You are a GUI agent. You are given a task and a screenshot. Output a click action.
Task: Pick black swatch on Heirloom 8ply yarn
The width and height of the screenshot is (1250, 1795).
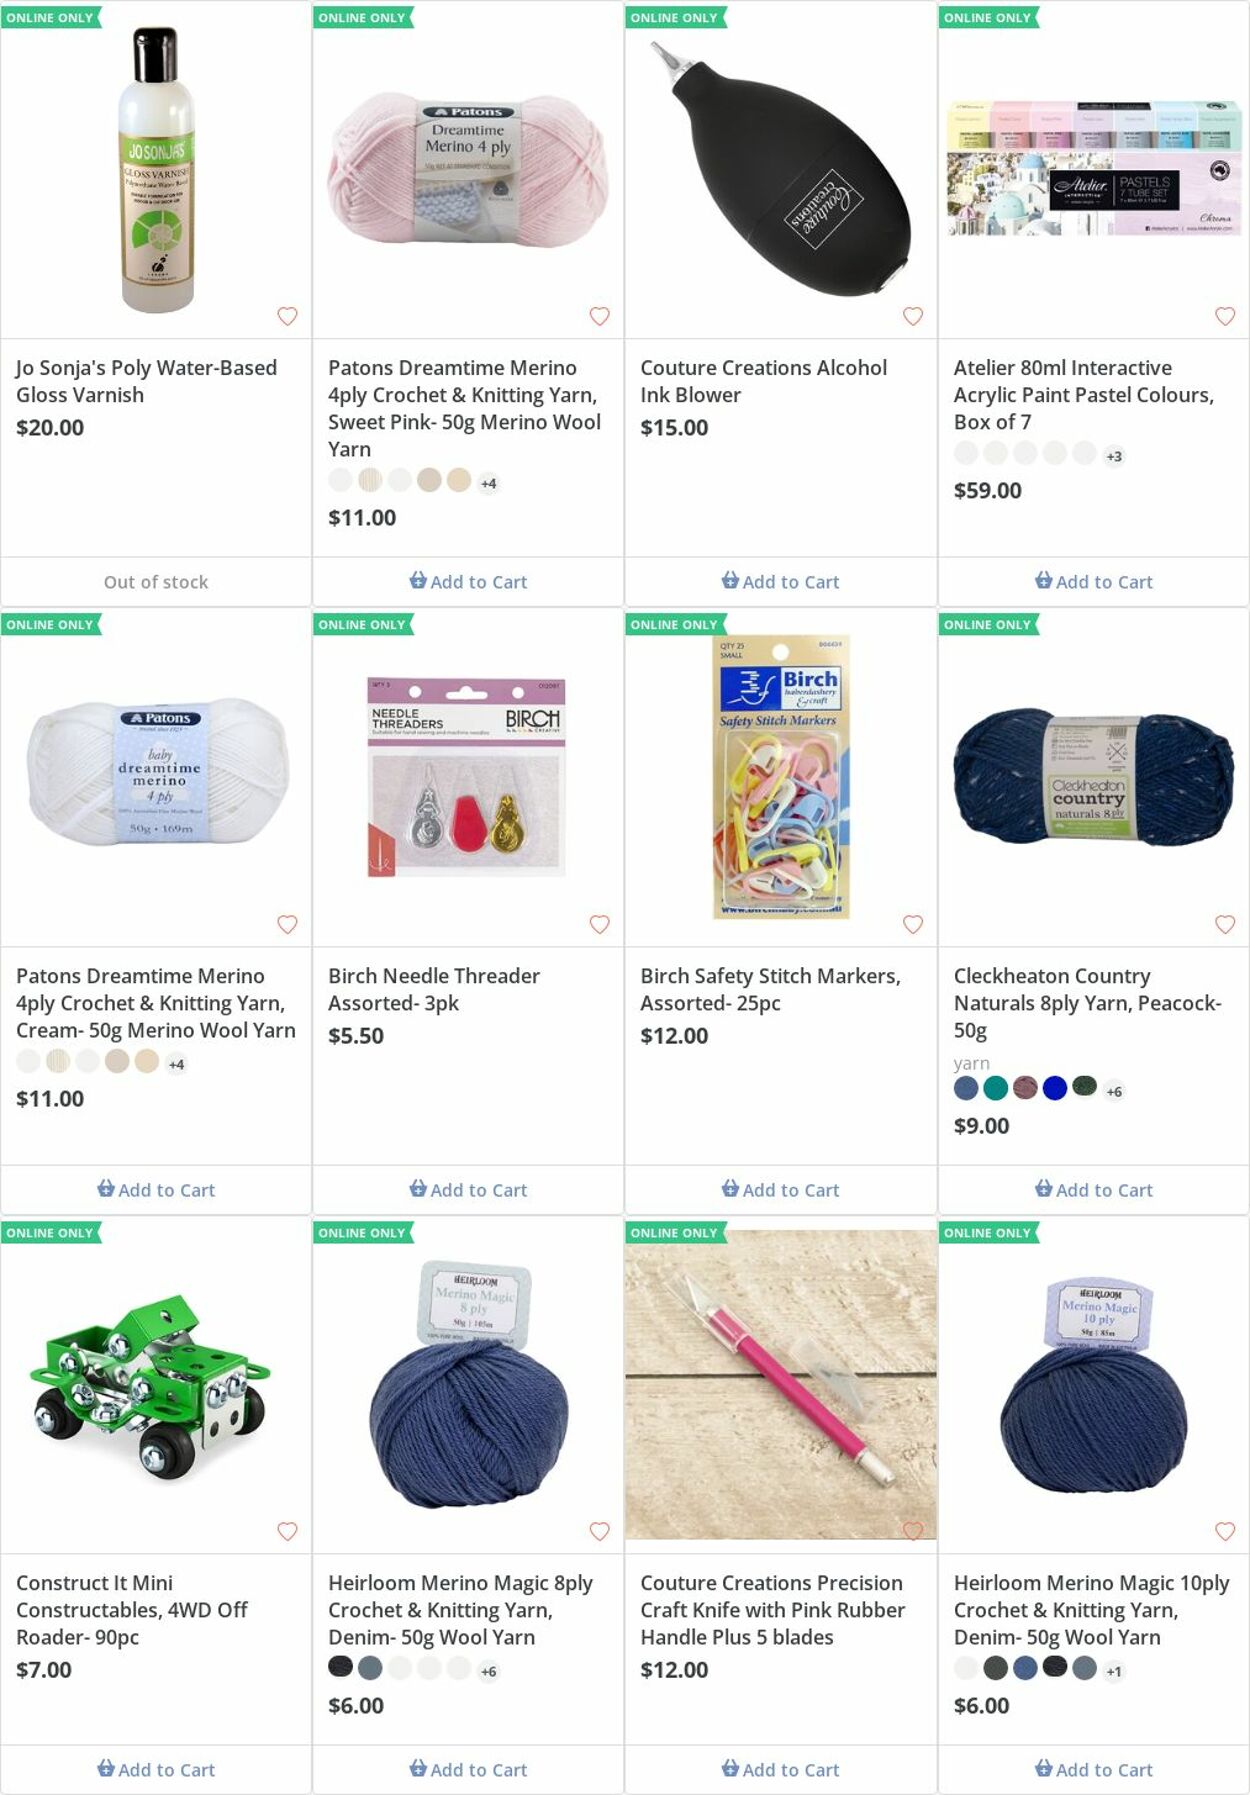tap(340, 1668)
